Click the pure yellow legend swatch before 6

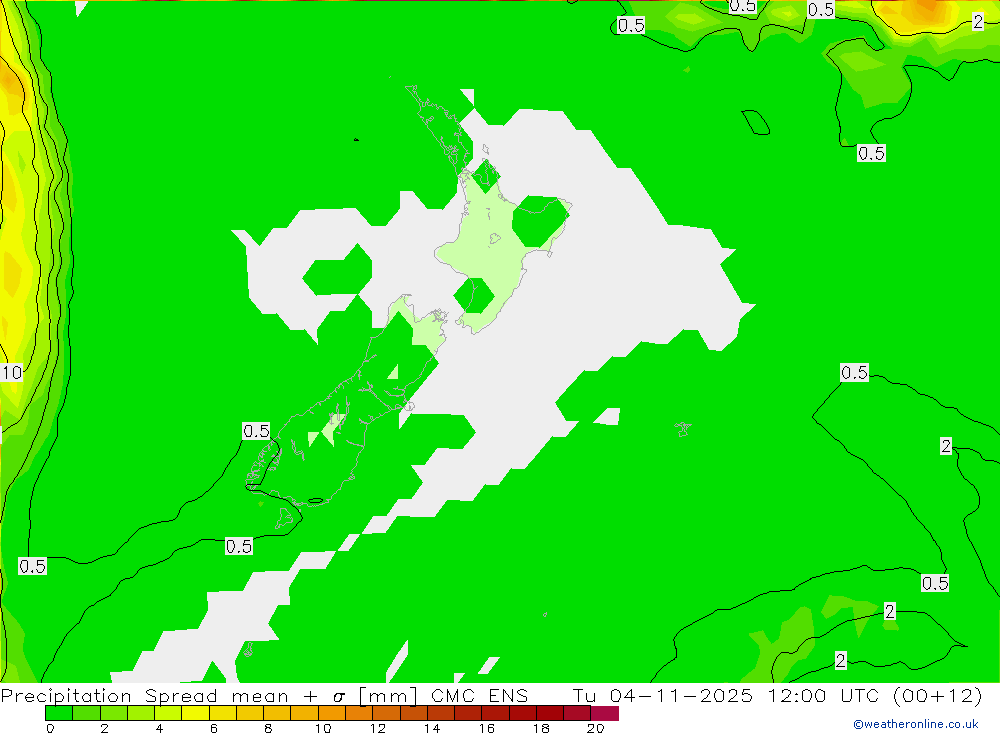195,713
